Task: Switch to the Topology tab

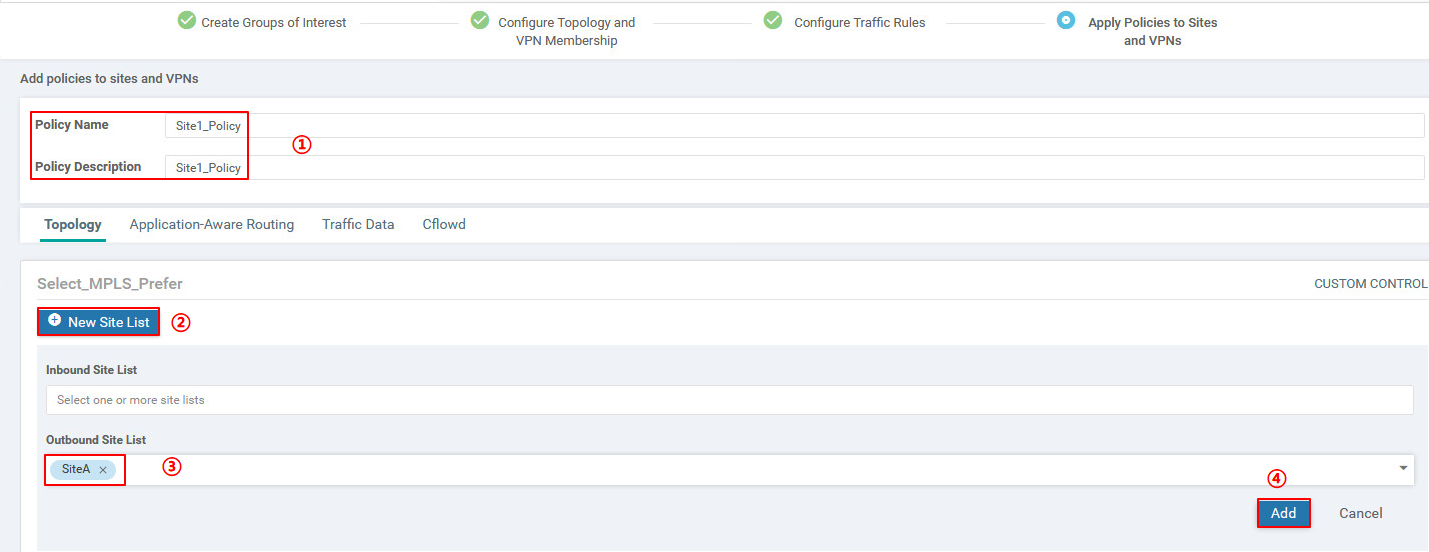Action: [73, 224]
